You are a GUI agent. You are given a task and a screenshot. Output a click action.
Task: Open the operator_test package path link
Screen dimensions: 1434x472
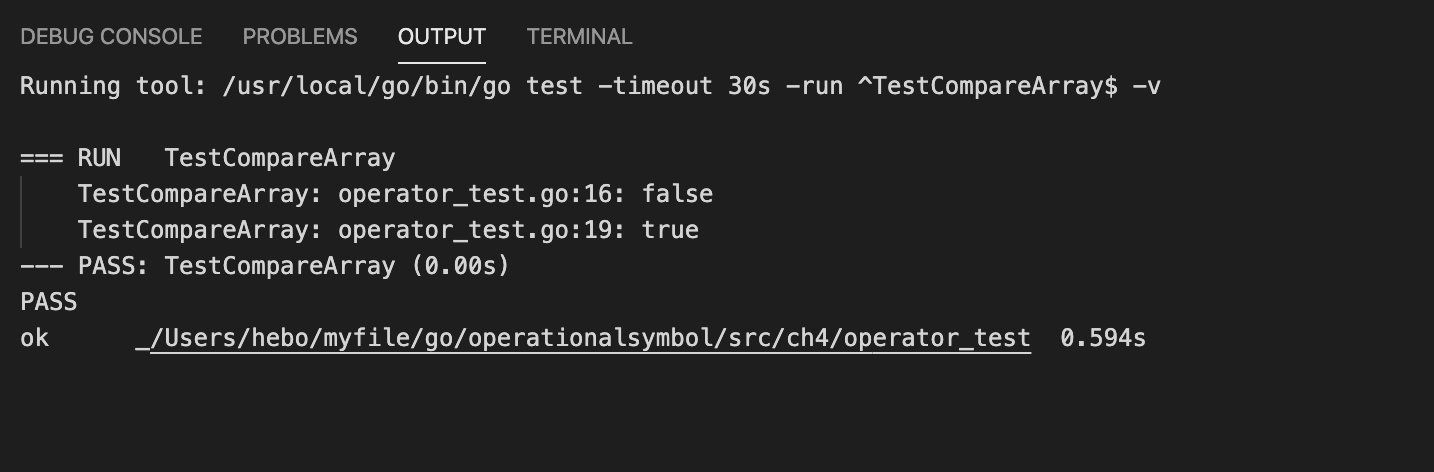(590, 338)
